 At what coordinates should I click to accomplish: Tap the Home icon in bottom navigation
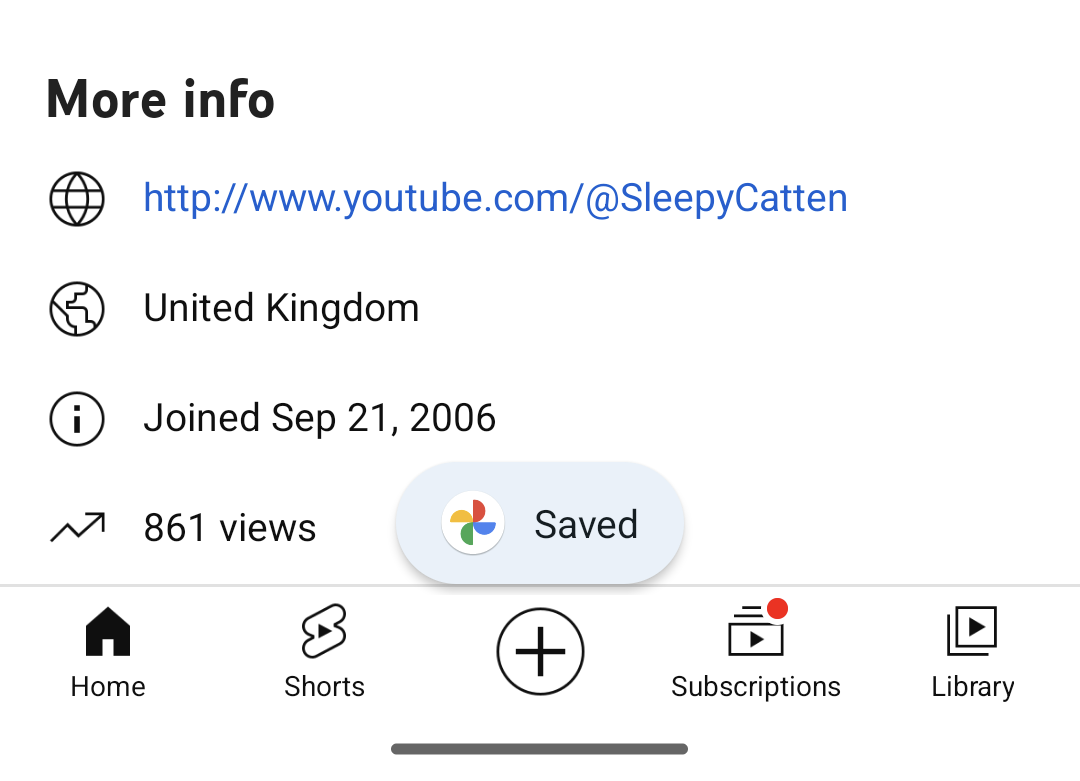(108, 632)
